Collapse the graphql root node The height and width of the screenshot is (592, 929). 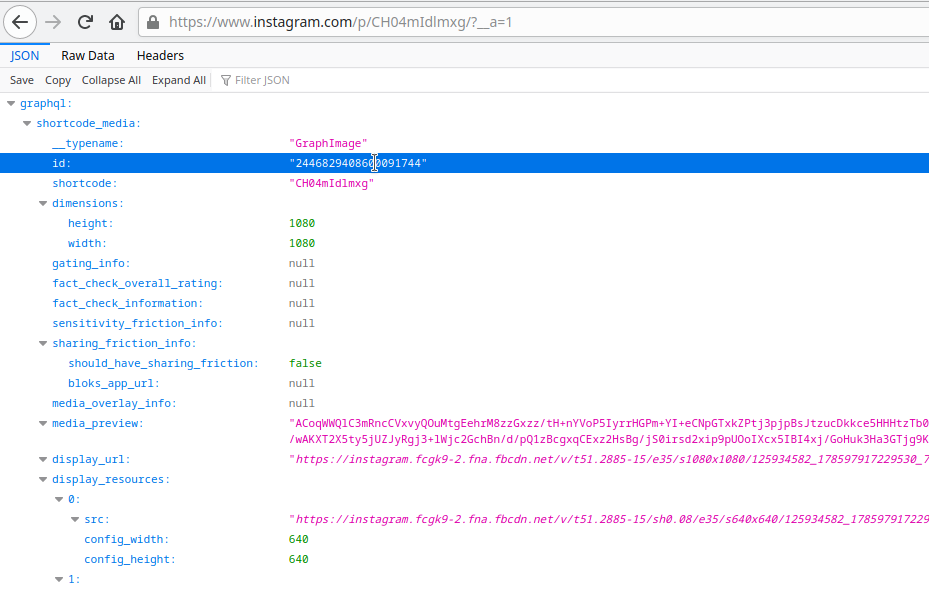click(12, 103)
